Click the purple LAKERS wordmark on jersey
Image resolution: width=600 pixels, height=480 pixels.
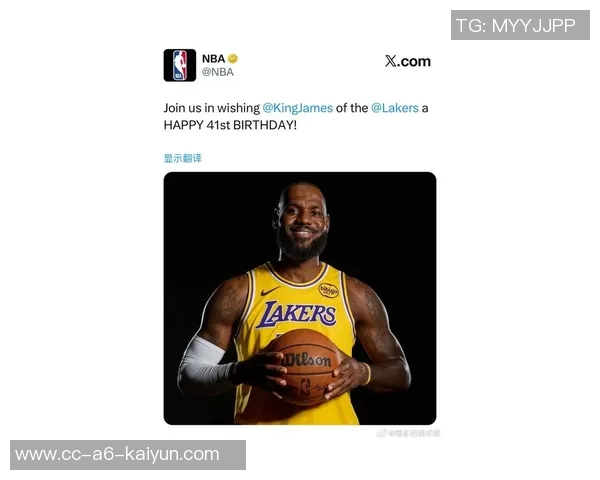click(x=297, y=314)
